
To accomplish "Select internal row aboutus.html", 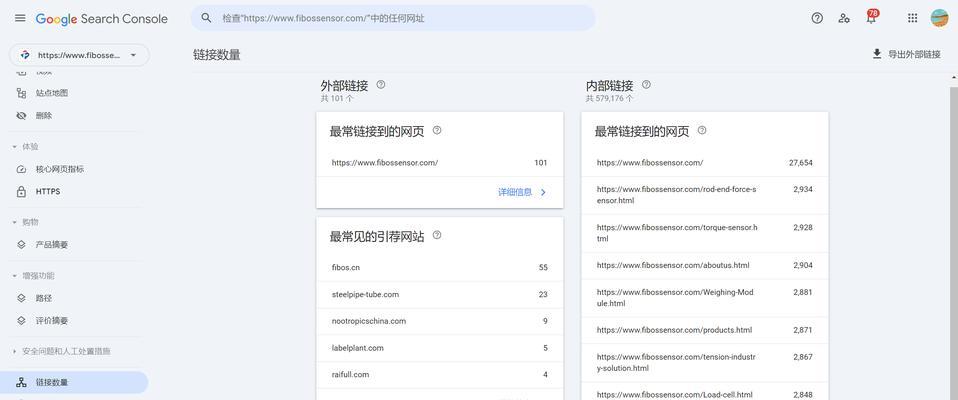I will [x=705, y=266].
